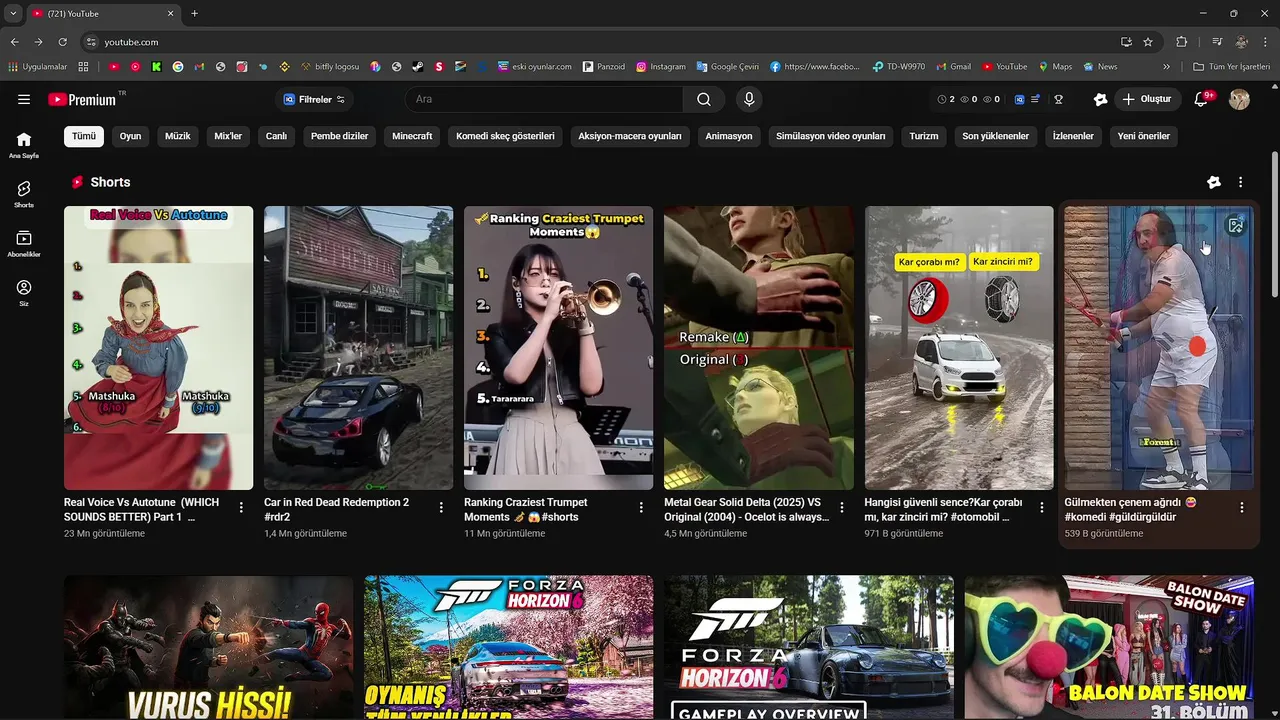Open the notifications bell
The width and height of the screenshot is (1280, 720).
coord(1202,99)
